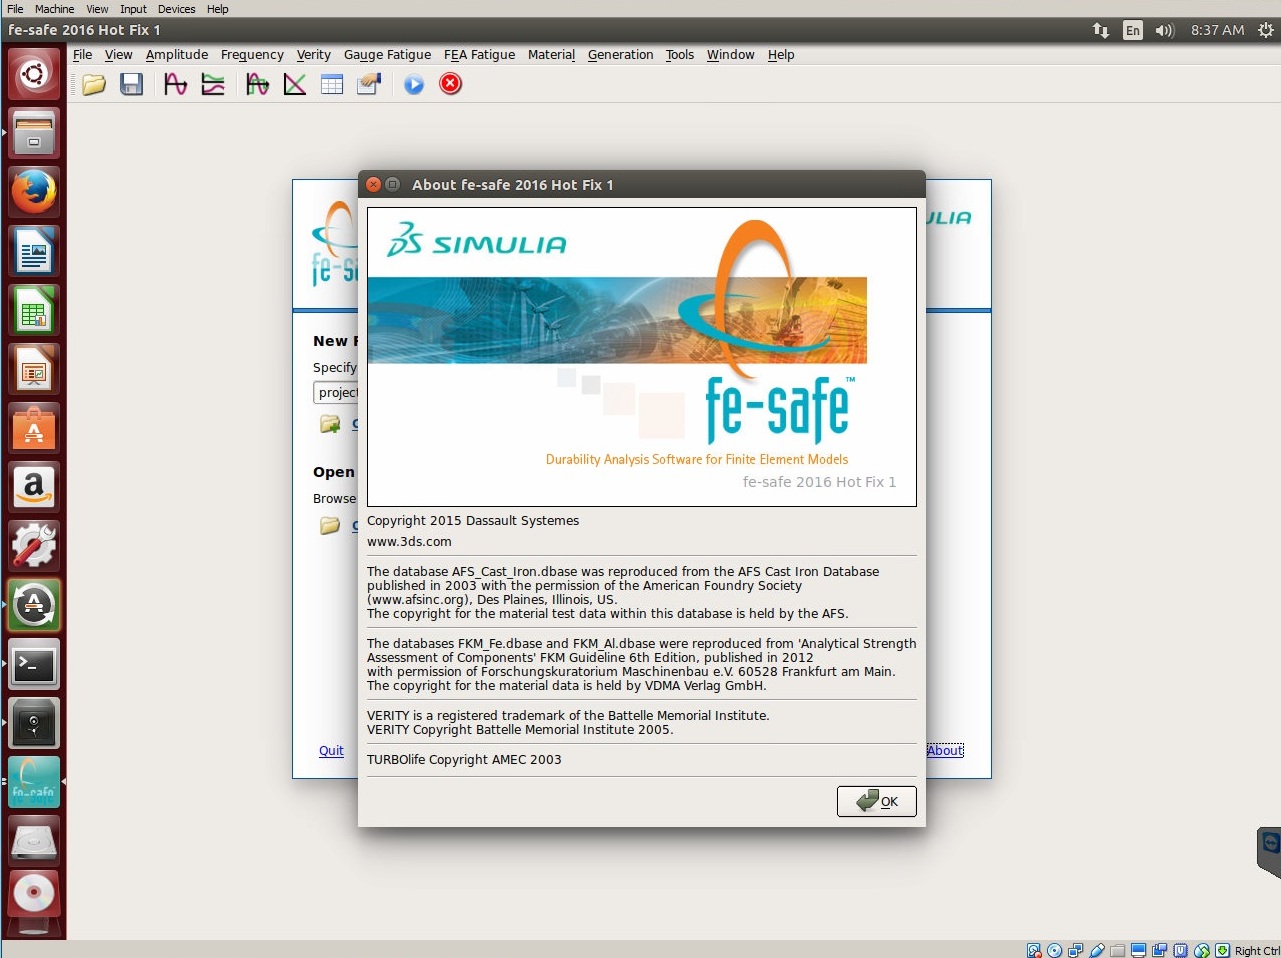This screenshot has height=958, width=1281.
Task: Click the clock showing 8:37 AM
Action: pyautogui.click(x=1217, y=30)
